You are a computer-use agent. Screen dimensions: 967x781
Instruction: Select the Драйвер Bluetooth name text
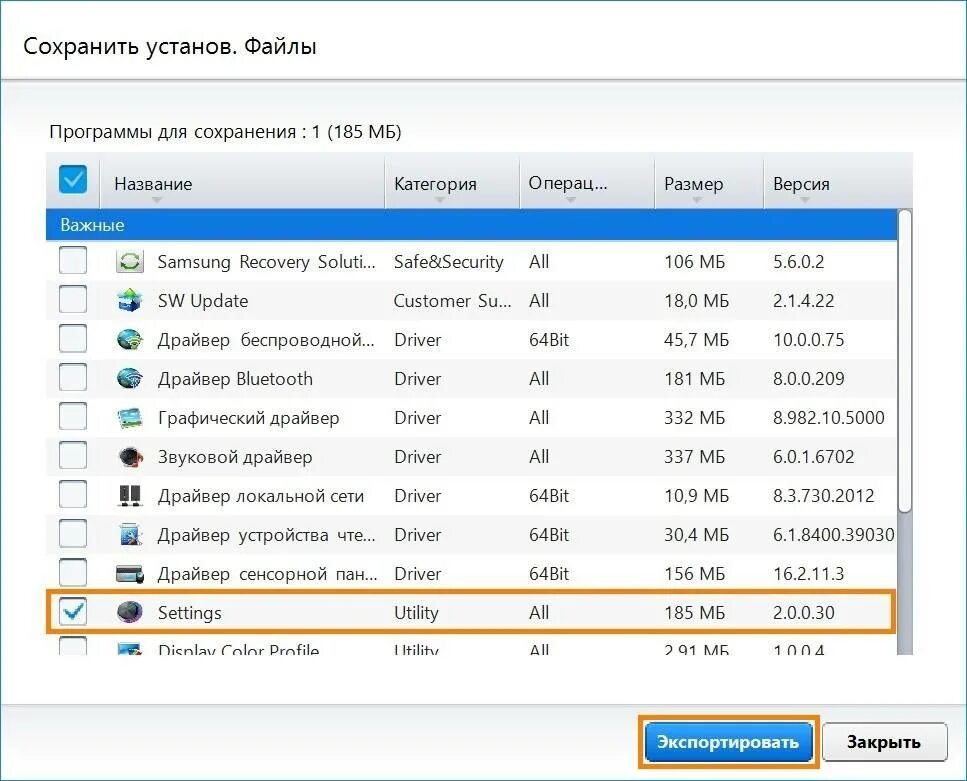235,379
